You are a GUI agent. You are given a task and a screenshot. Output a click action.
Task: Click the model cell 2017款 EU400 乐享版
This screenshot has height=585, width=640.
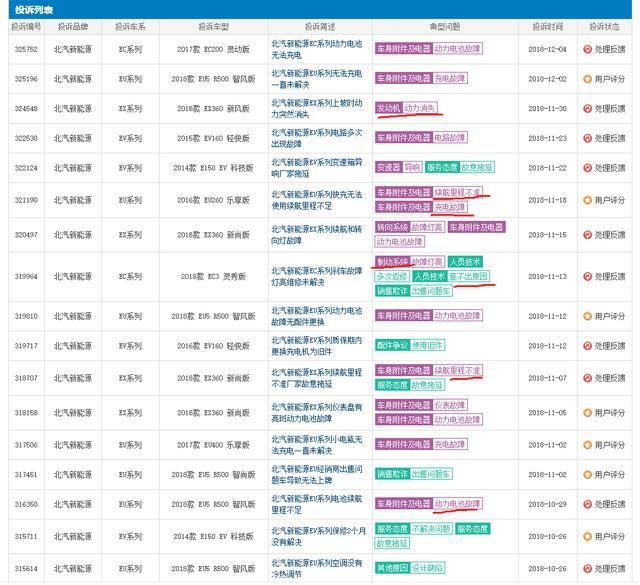click(x=213, y=445)
